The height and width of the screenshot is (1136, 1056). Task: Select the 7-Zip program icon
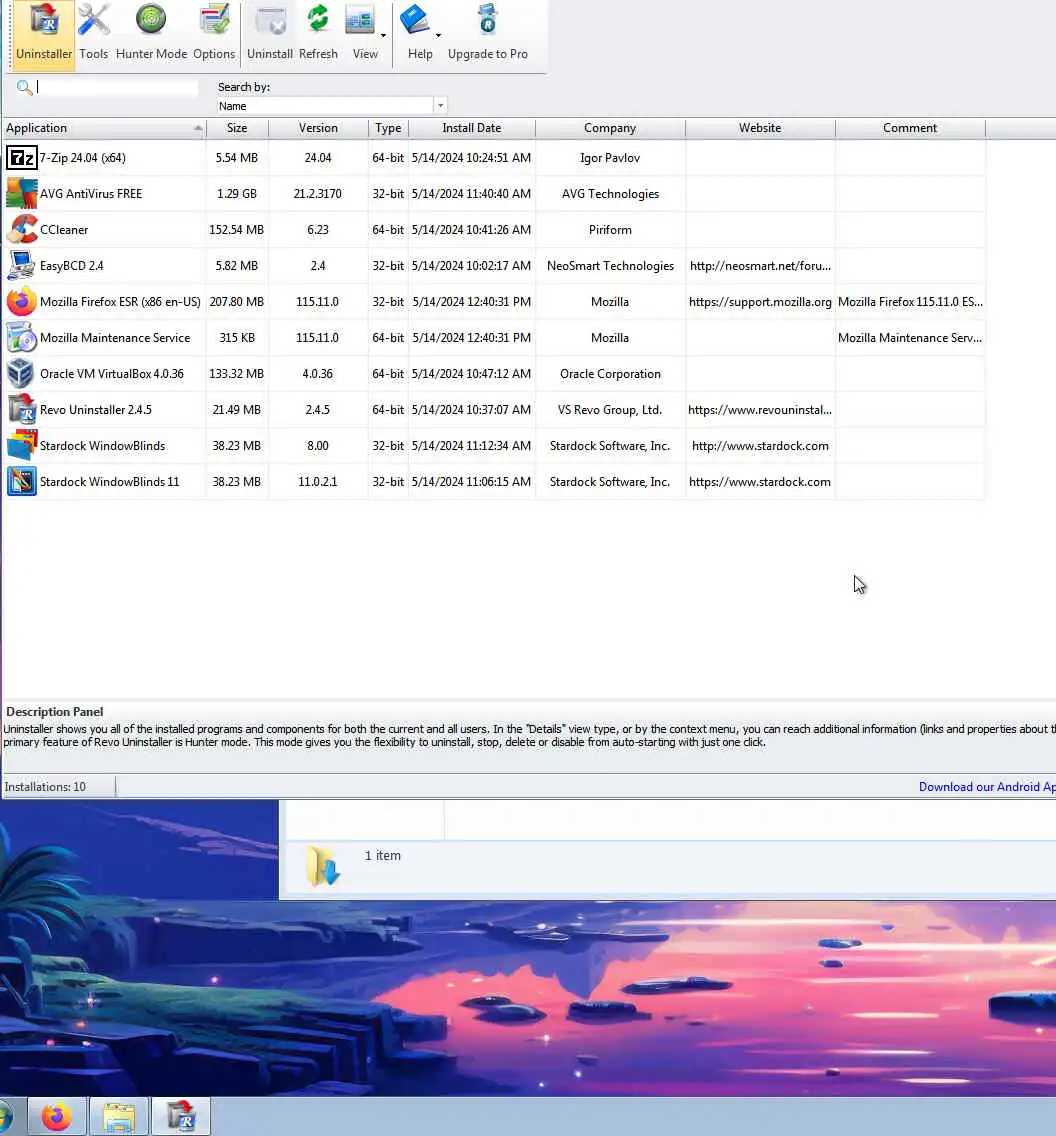click(21, 157)
